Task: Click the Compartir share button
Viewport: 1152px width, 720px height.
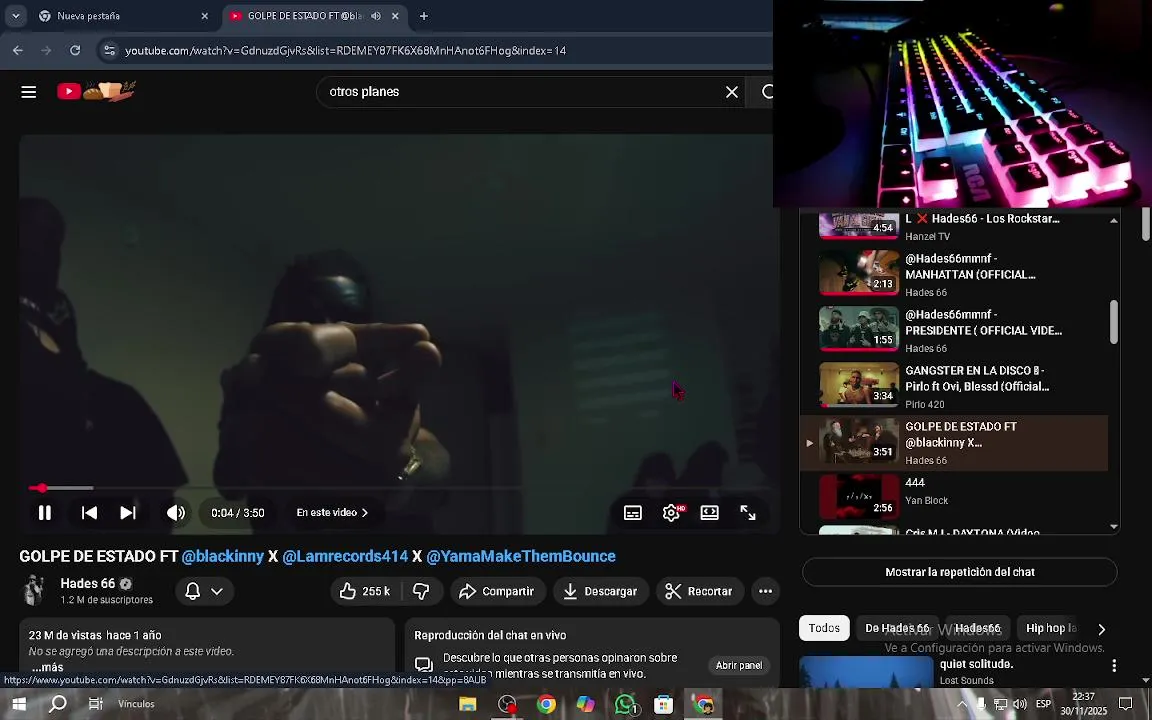Action: tap(497, 591)
